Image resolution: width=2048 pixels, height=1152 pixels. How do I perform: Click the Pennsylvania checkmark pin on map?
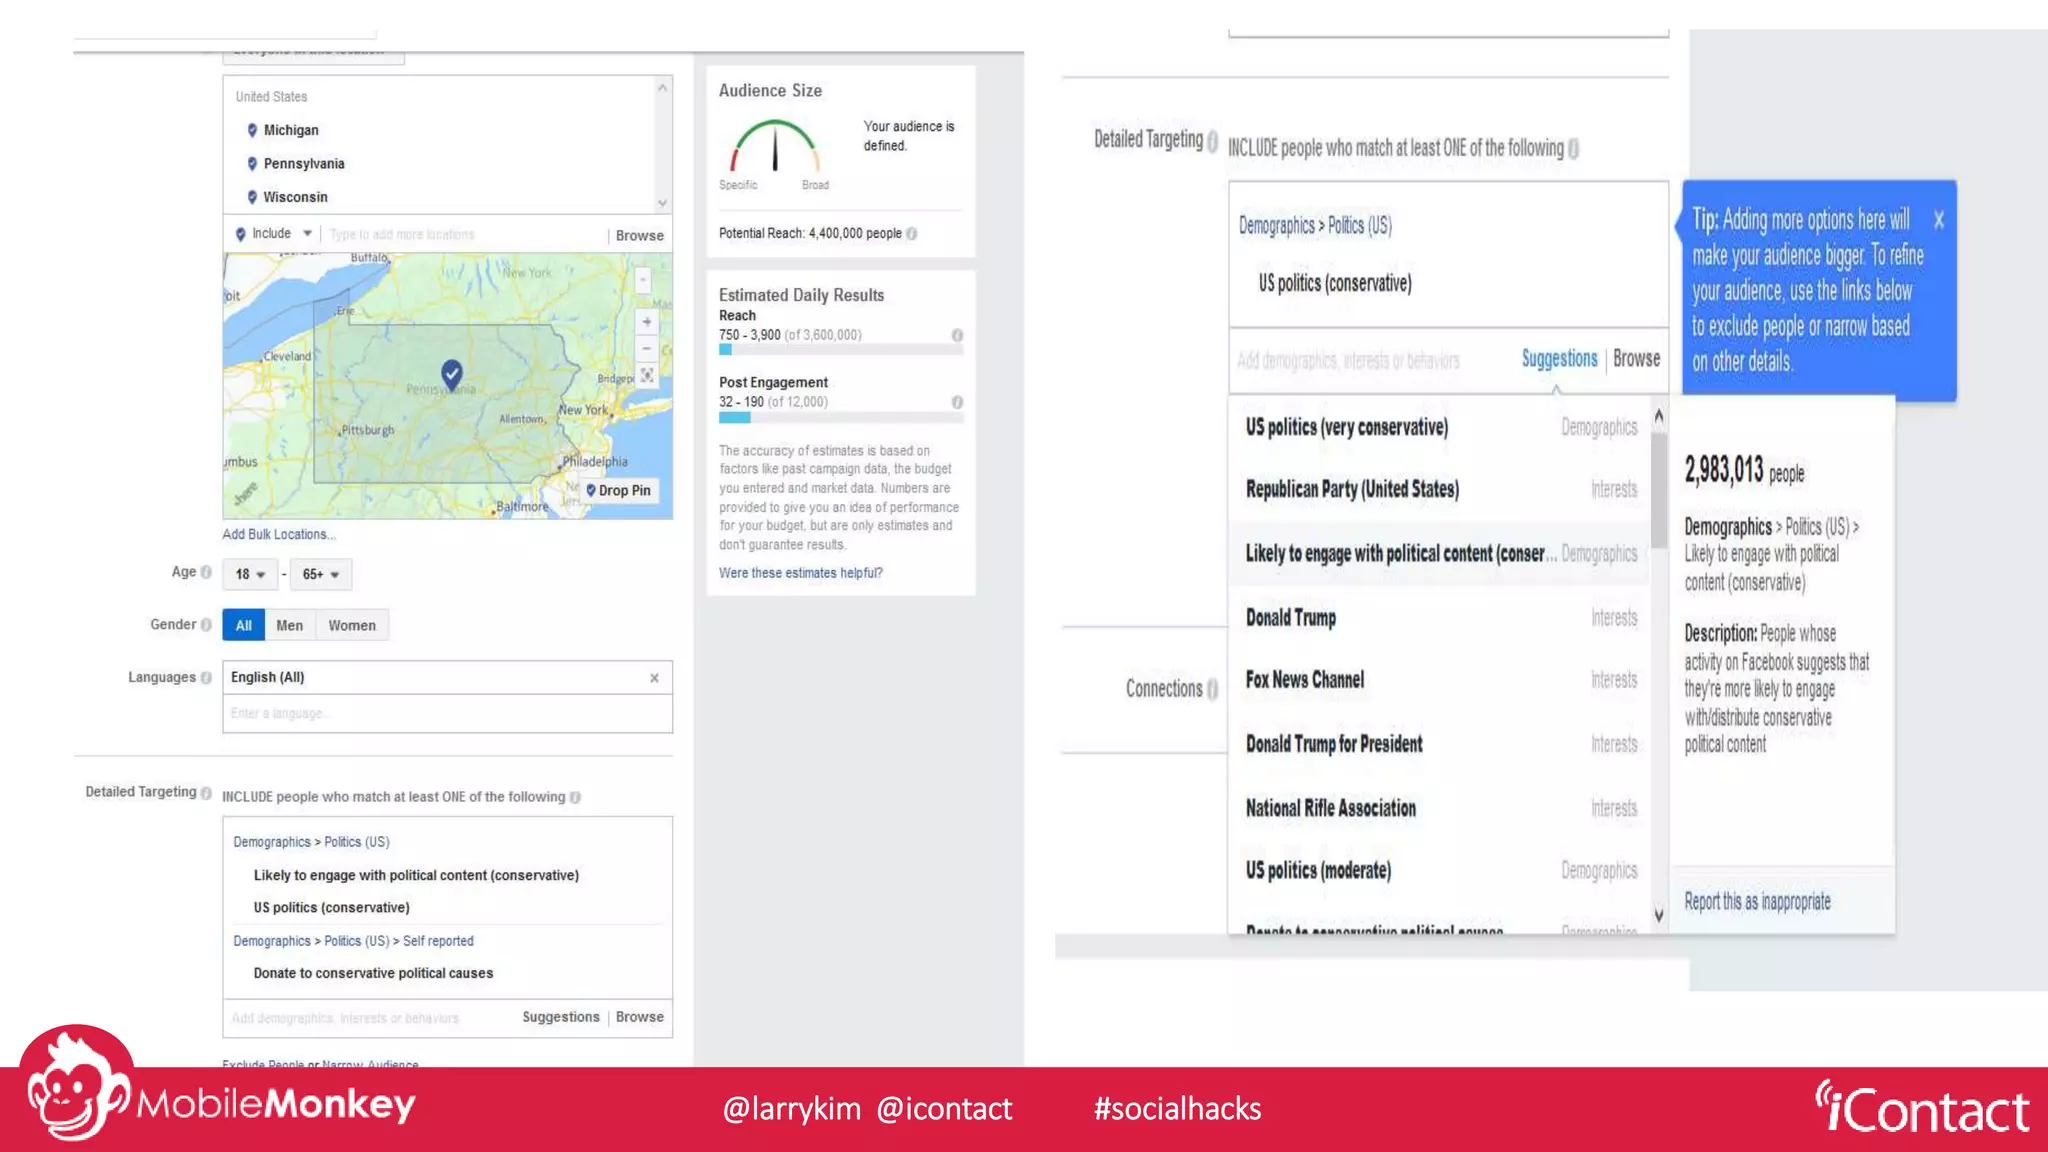(452, 374)
